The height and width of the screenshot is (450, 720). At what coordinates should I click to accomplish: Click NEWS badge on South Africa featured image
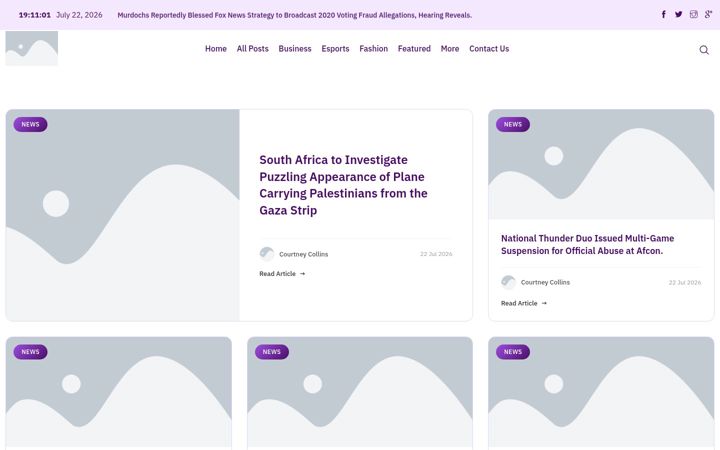click(30, 124)
